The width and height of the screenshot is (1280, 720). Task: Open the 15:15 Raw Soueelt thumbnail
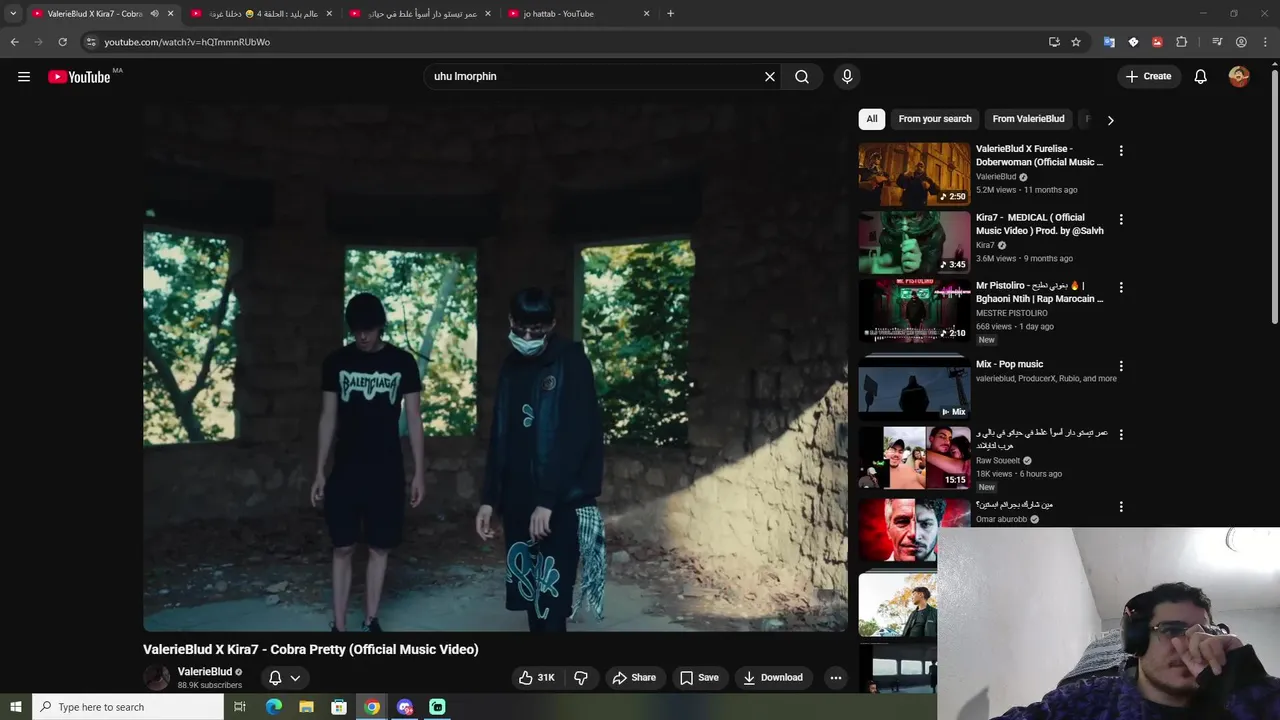coord(914,457)
